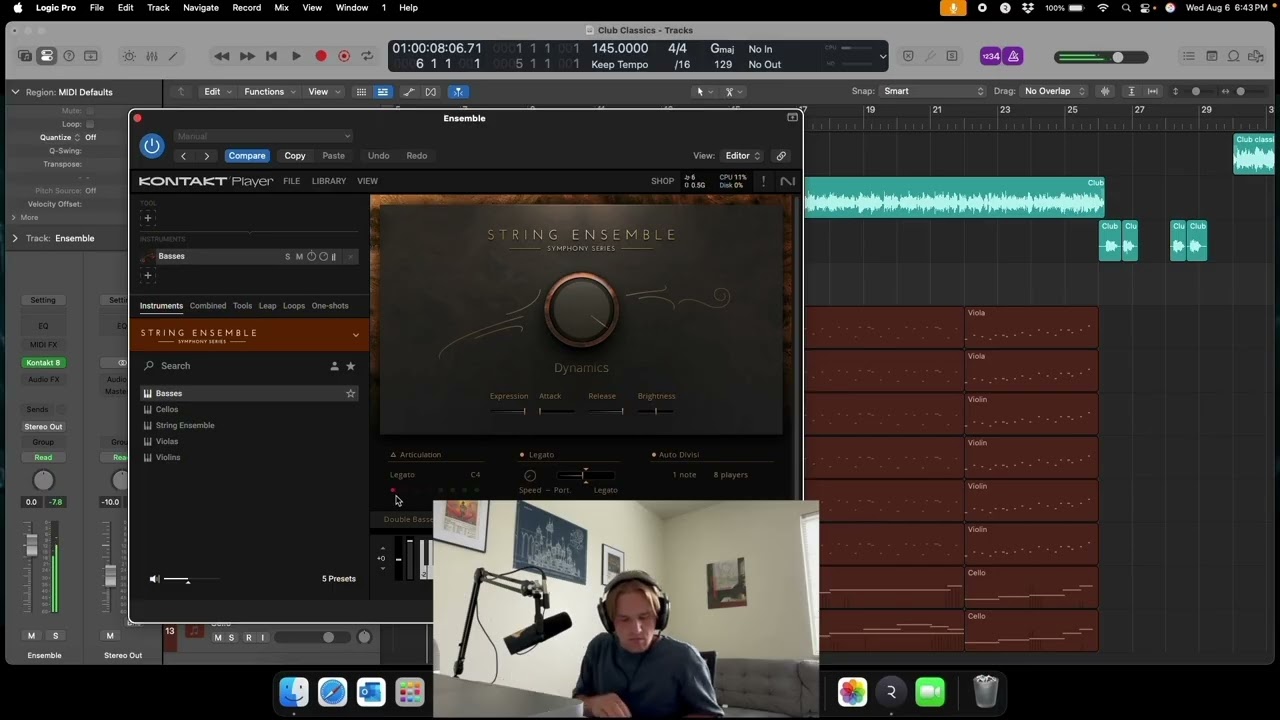Viewport: 1280px width, 720px height.
Task: Enable the Count-in 1234 button
Action: 990,56
